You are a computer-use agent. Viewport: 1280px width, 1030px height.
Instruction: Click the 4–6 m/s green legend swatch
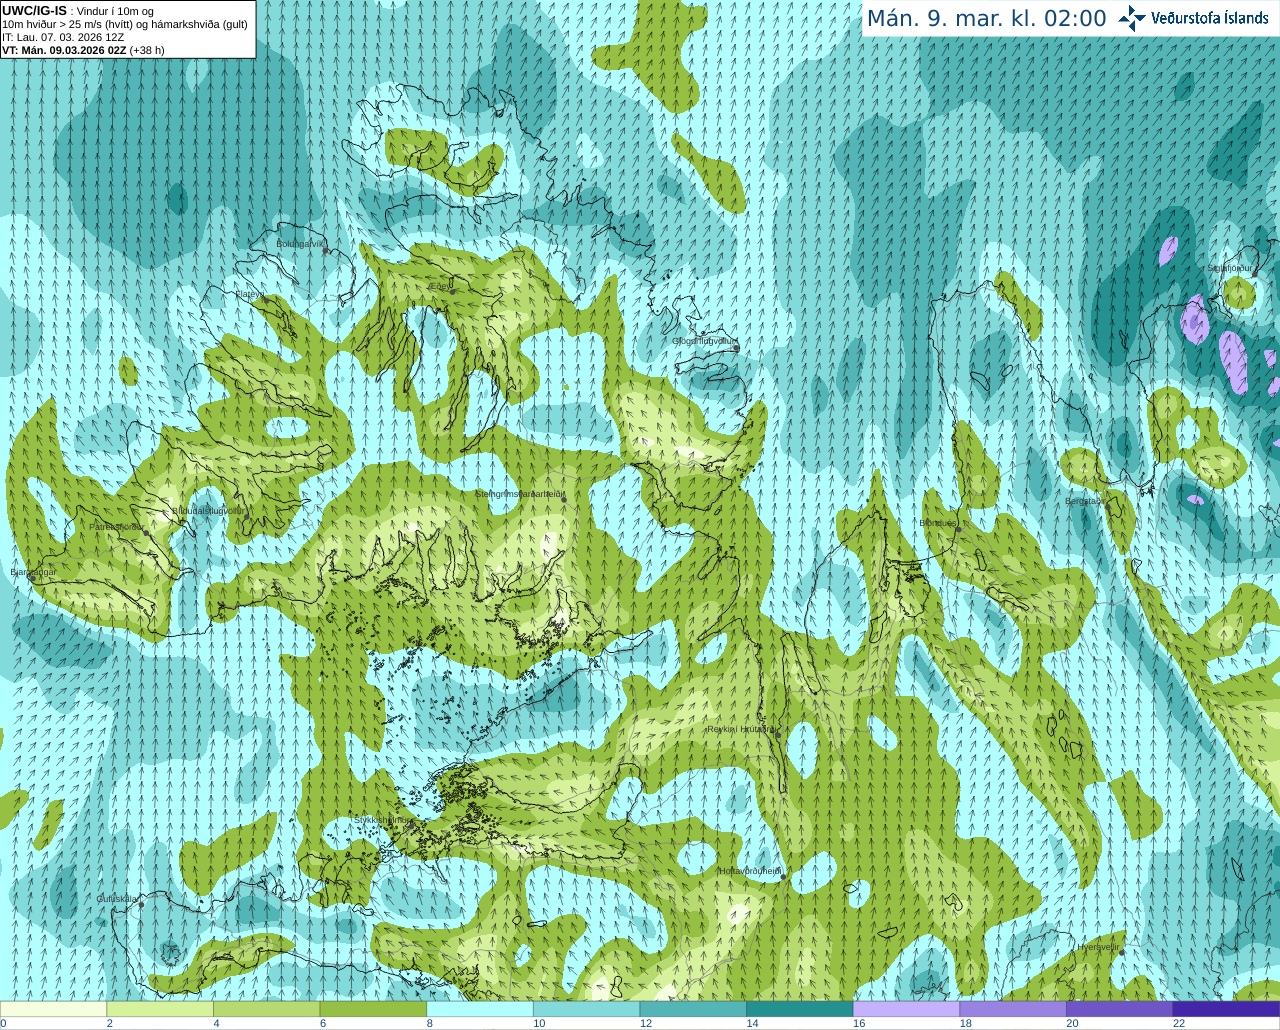[x=266, y=1009]
